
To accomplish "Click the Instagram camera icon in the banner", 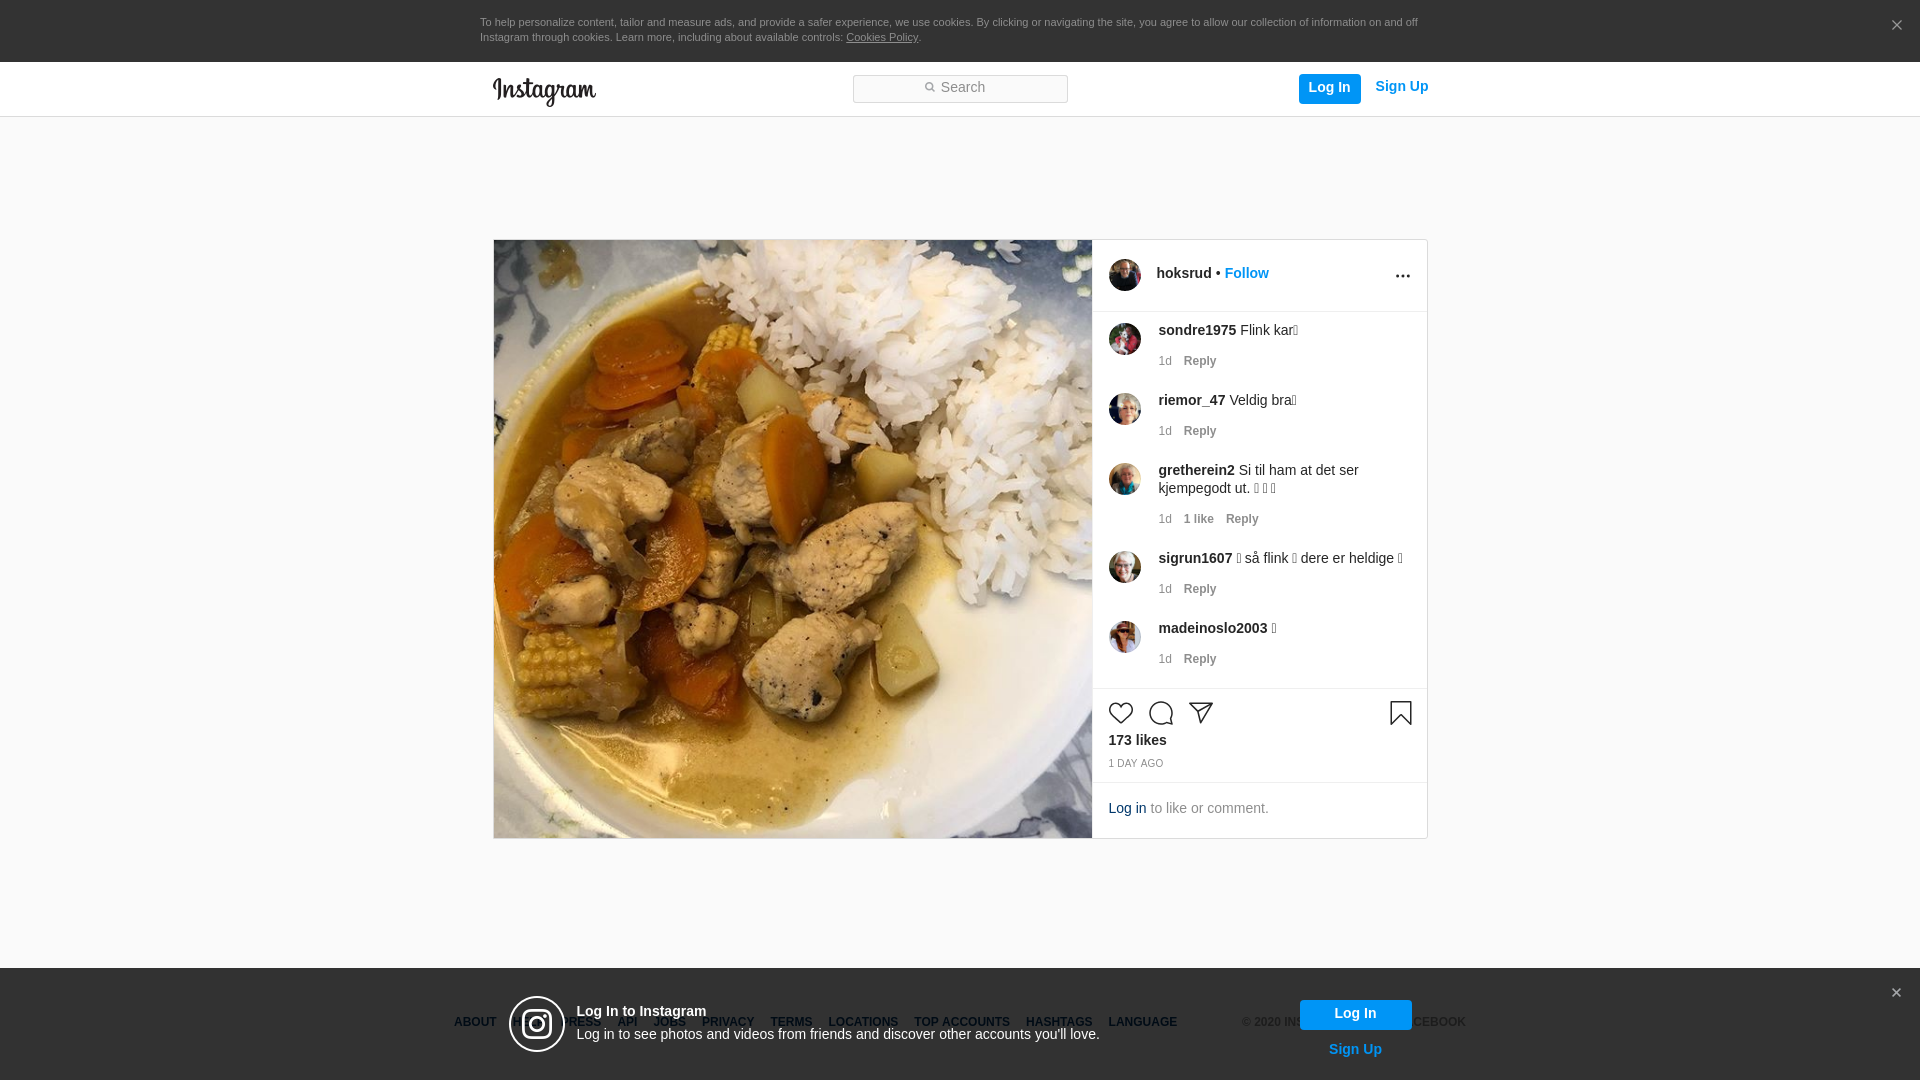I will click(537, 1024).
